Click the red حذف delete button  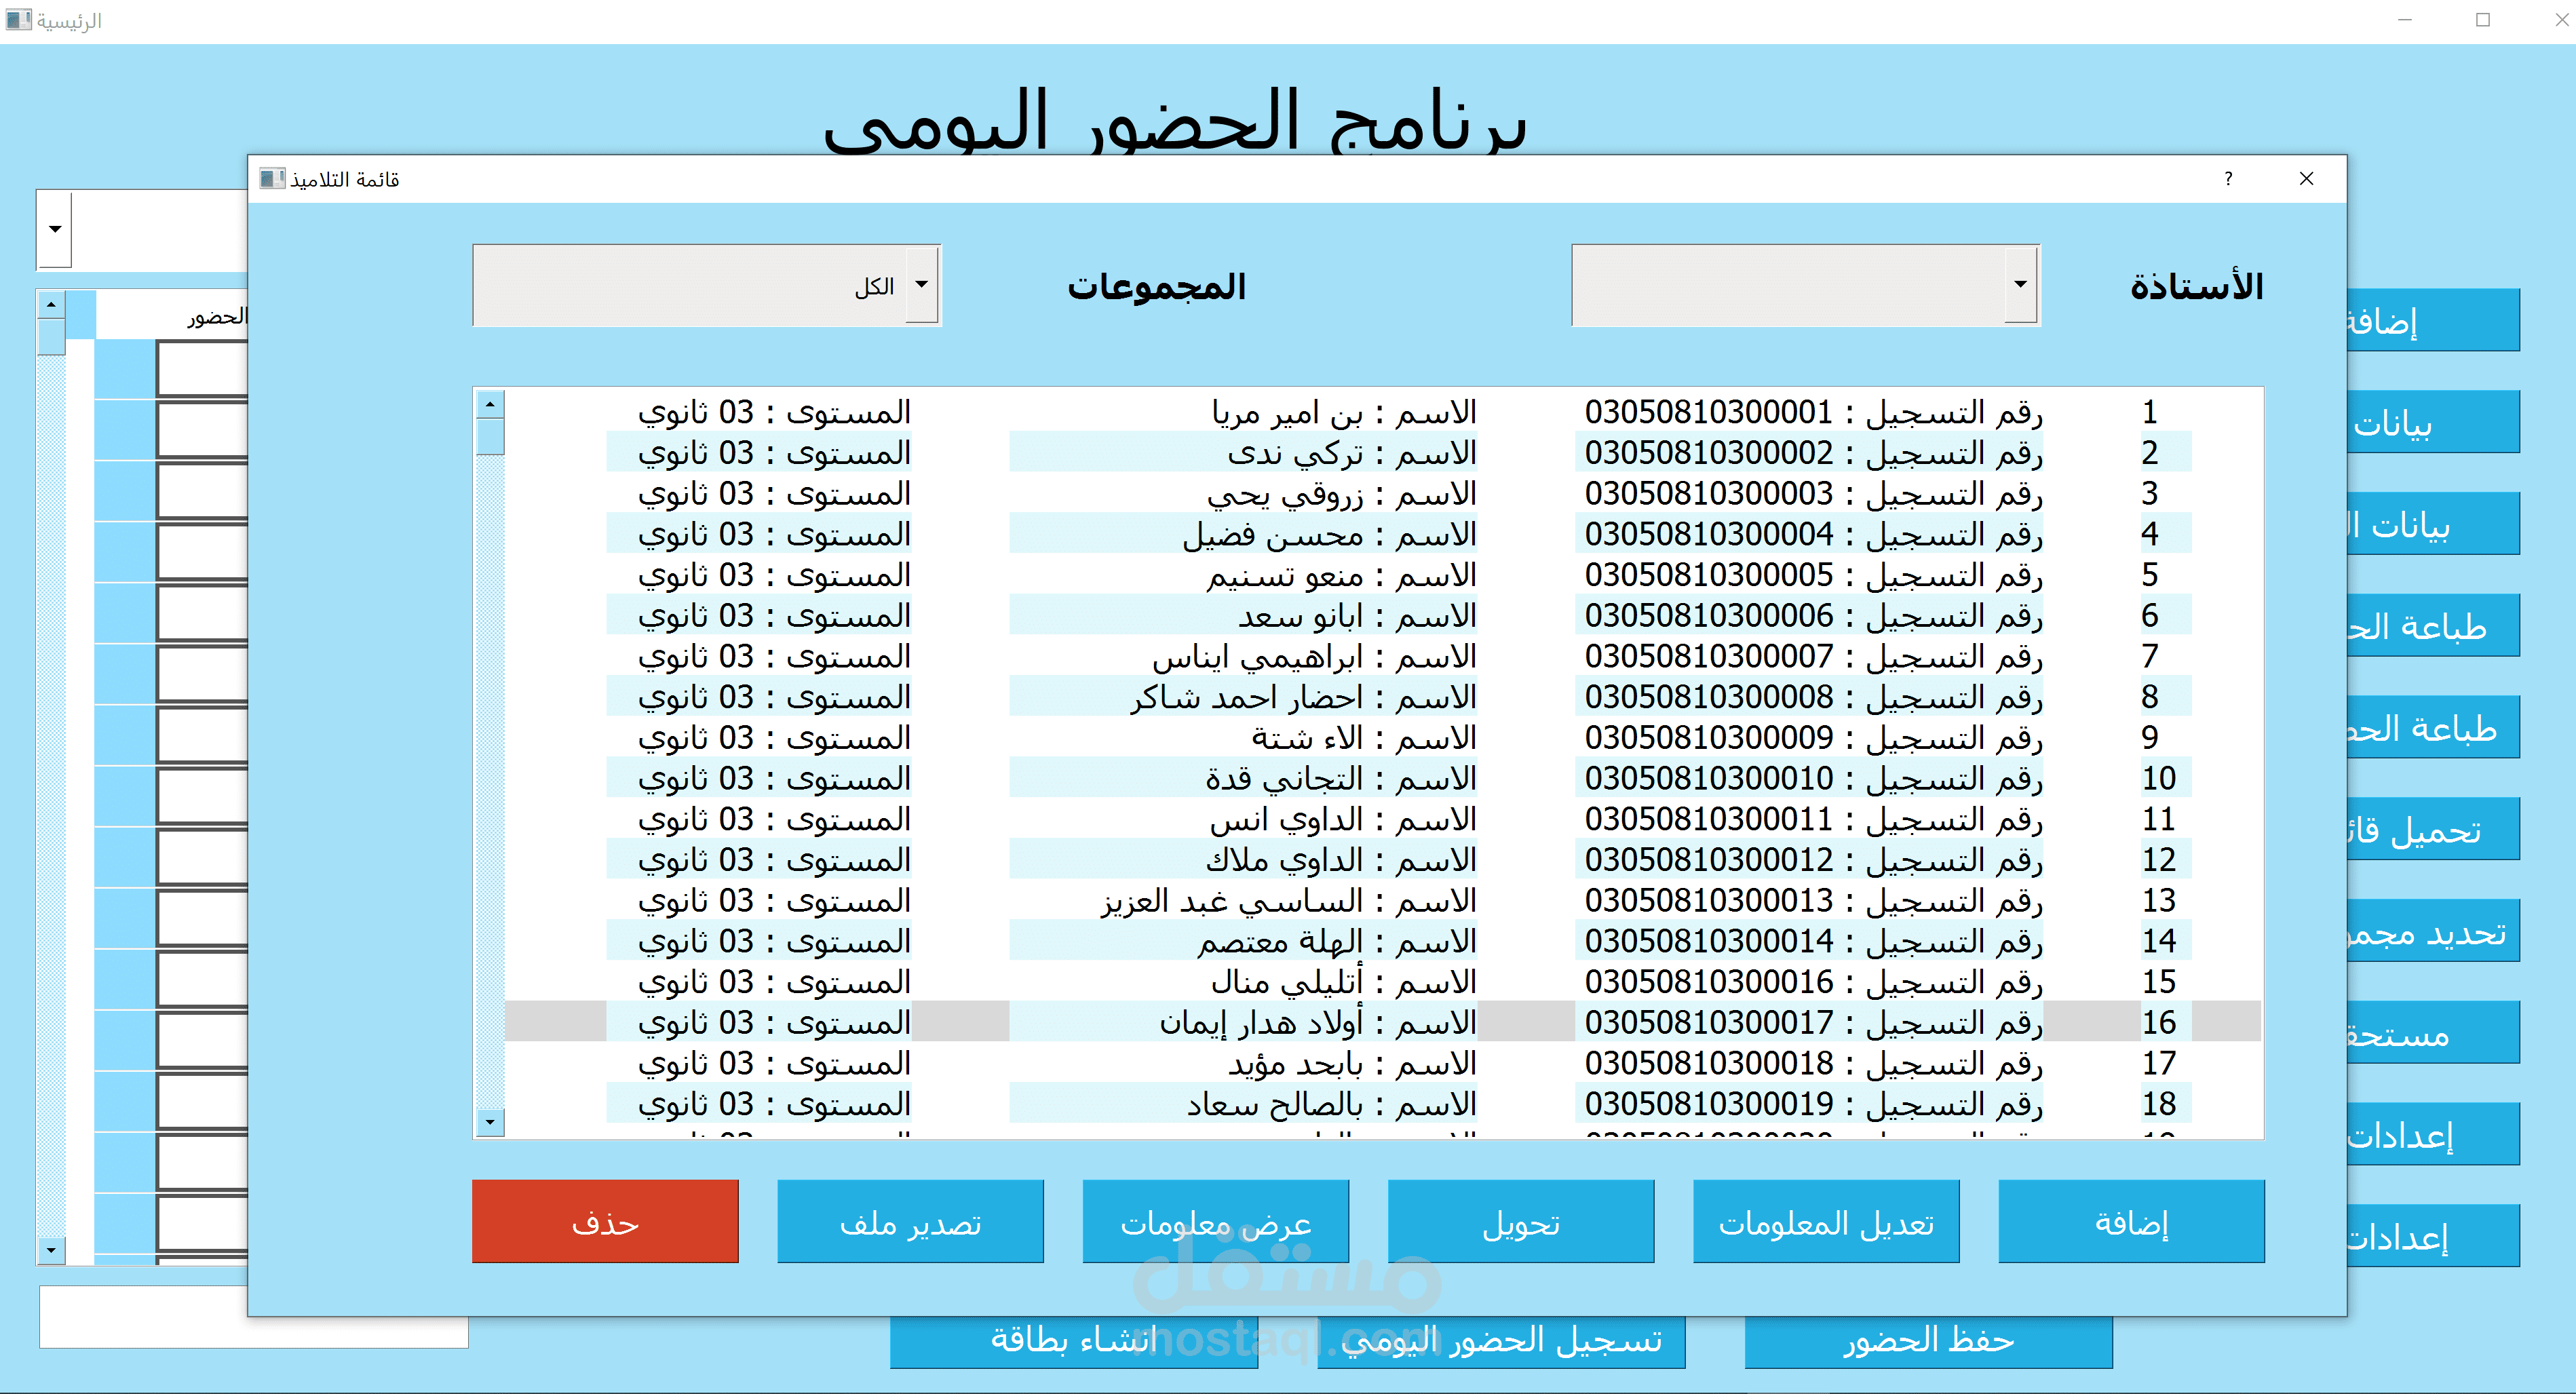point(604,1221)
